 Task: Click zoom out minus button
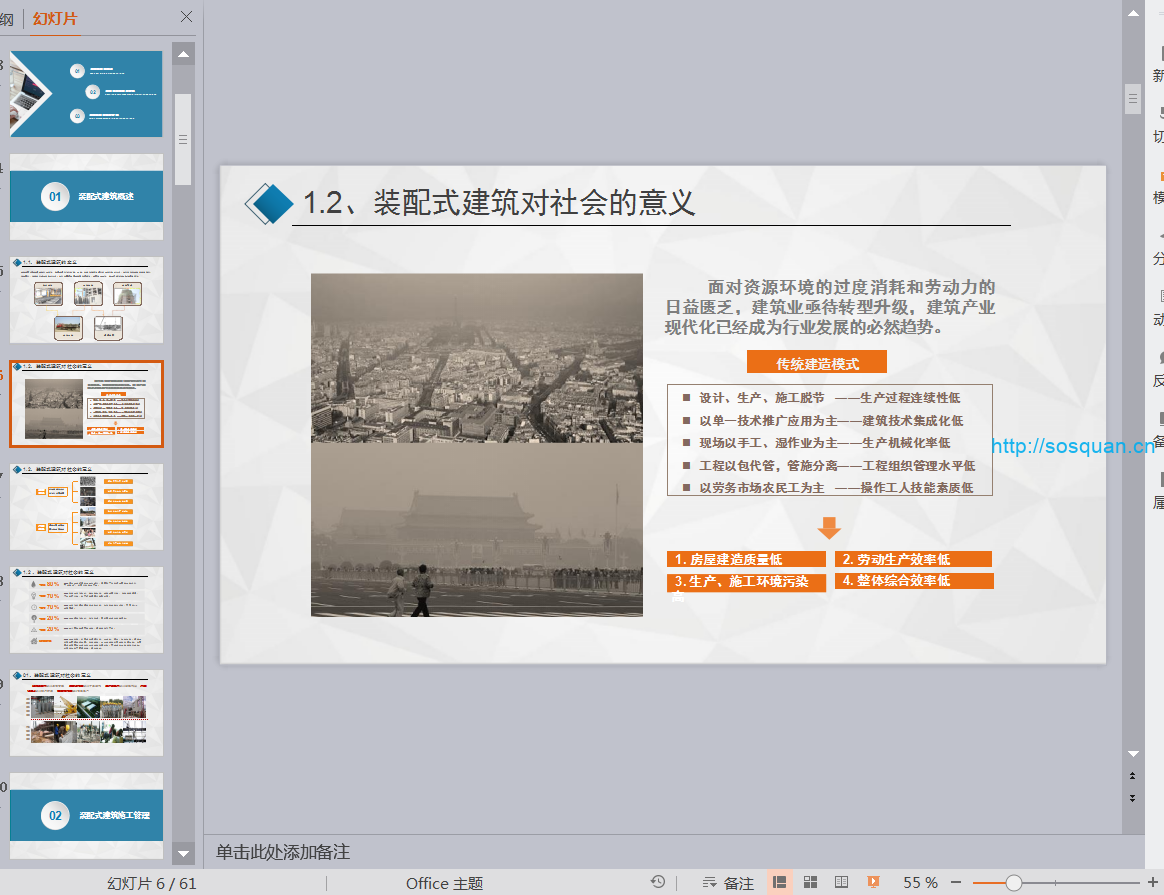coord(956,882)
